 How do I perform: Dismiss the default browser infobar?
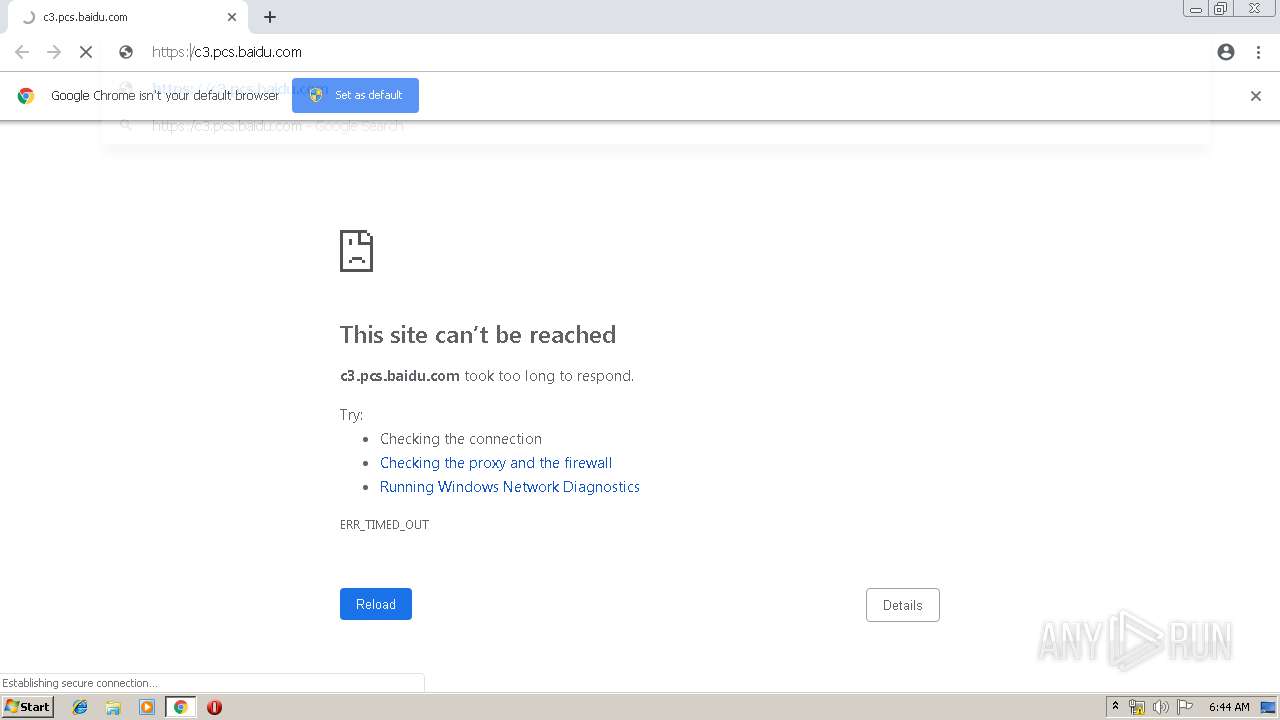pyautogui.click(x=1256, y=96)
